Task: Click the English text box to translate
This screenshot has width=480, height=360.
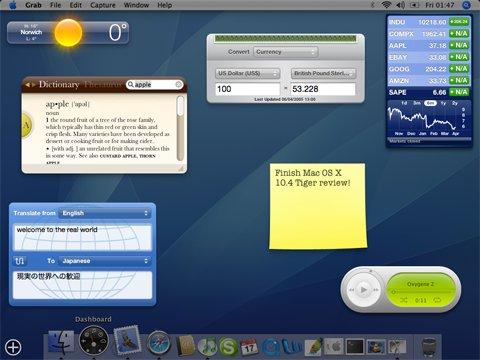Action: [x=82, y=237]
